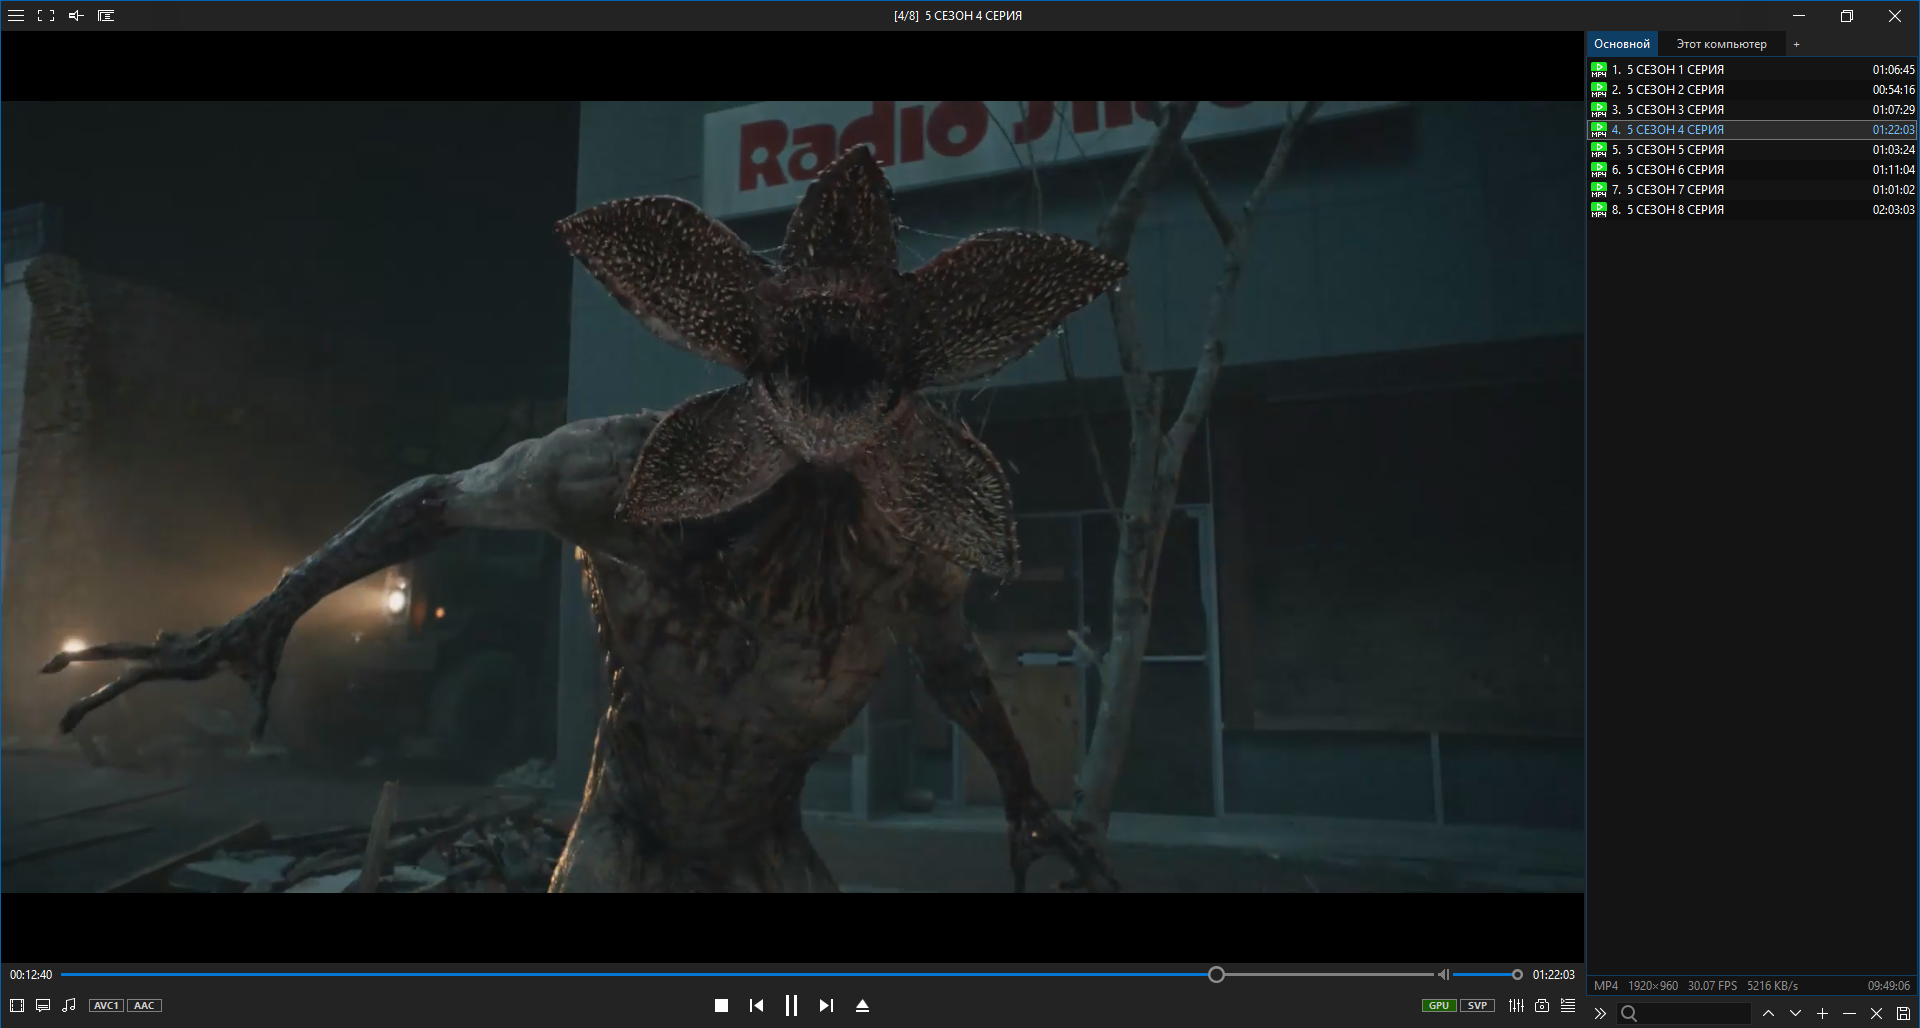
Task: Select 5 СЕЗОН 3 СЕРИЯ in playlist
Action: (1752, 110)
